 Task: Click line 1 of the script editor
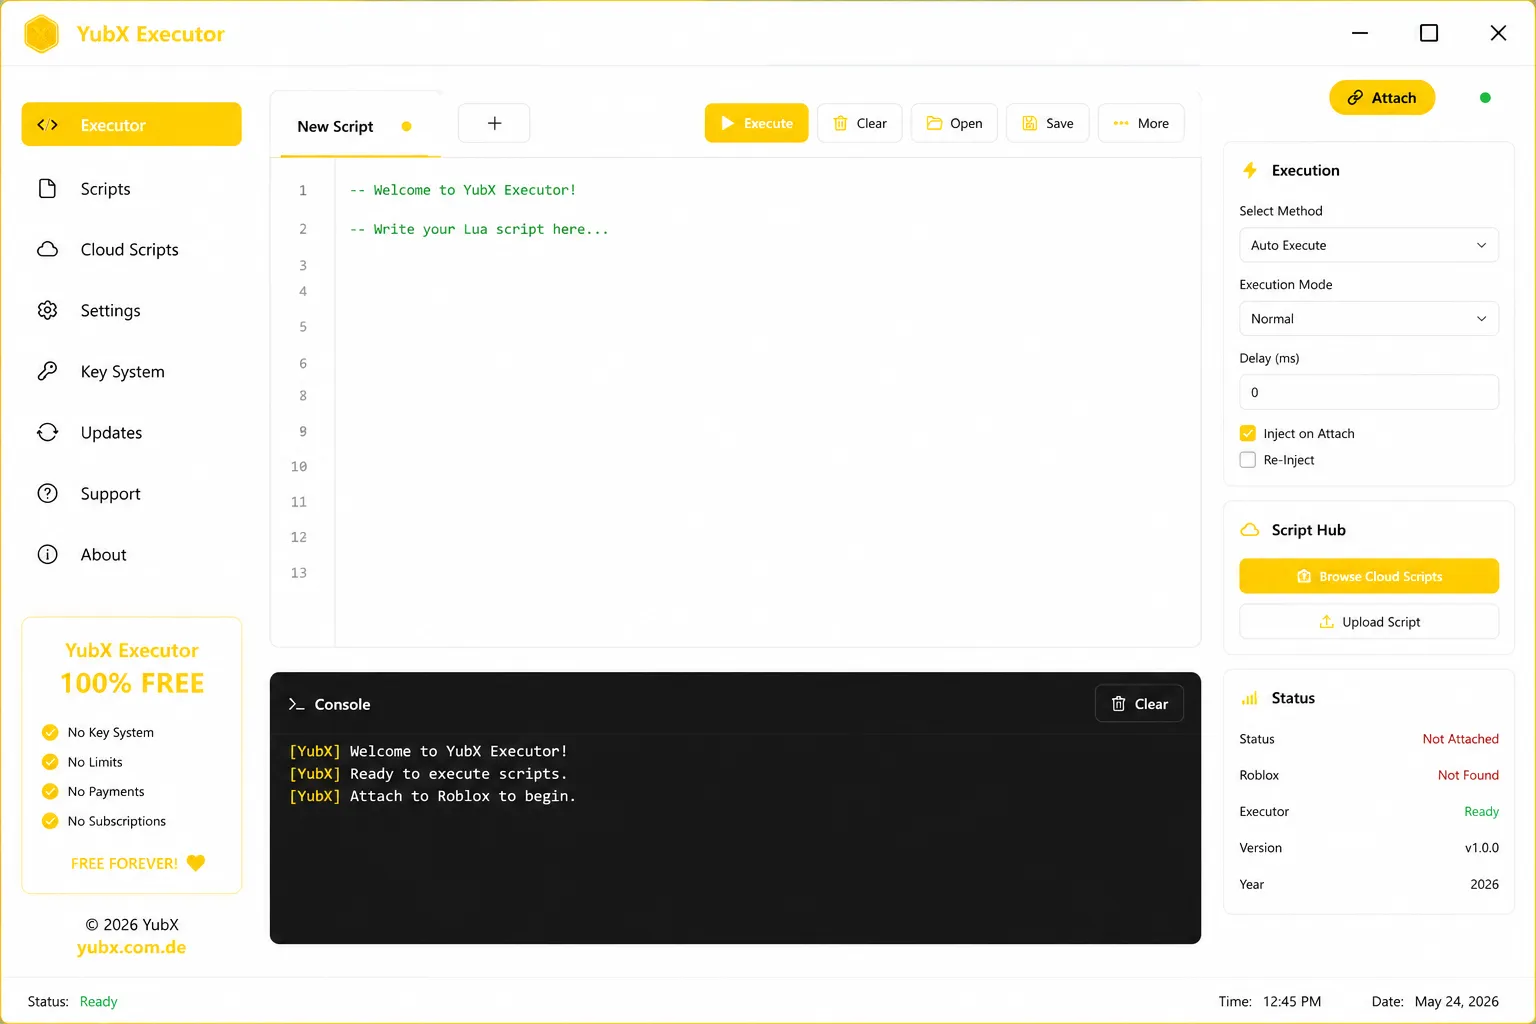tap(463, 190)
